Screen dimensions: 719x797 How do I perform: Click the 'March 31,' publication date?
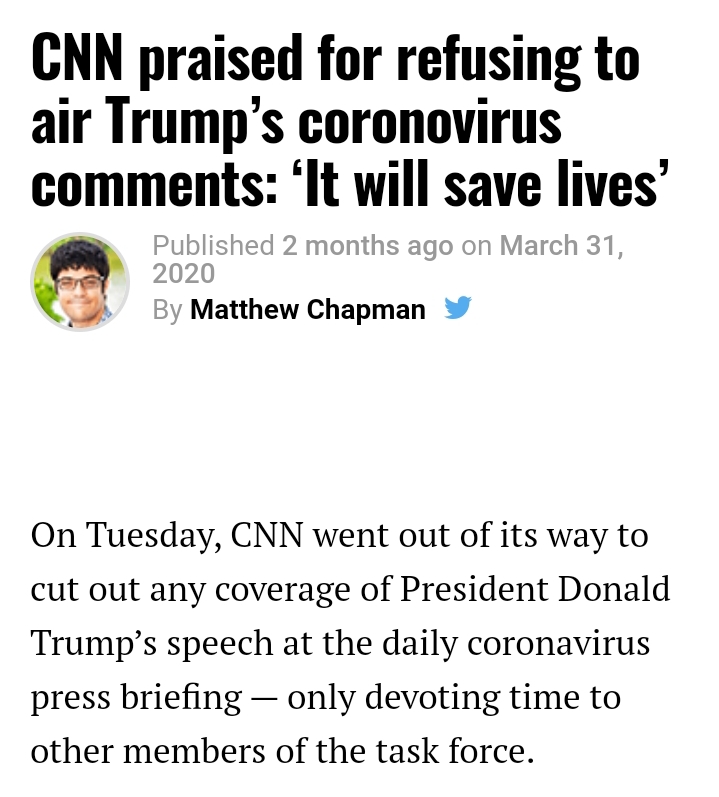point(561,246)
